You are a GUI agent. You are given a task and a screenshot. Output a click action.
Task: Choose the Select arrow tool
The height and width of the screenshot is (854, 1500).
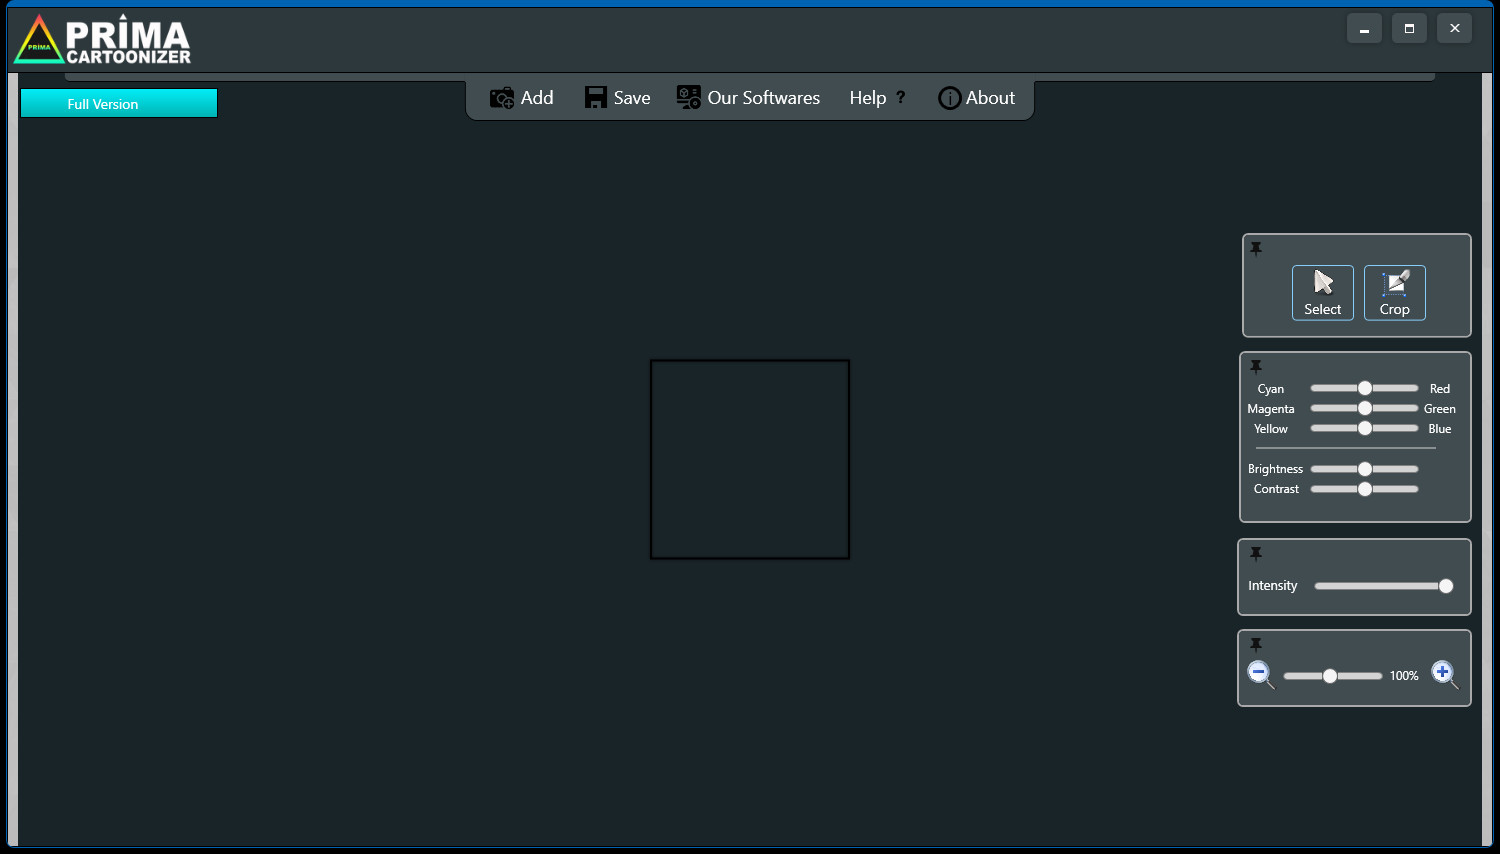coord(1323,293)
